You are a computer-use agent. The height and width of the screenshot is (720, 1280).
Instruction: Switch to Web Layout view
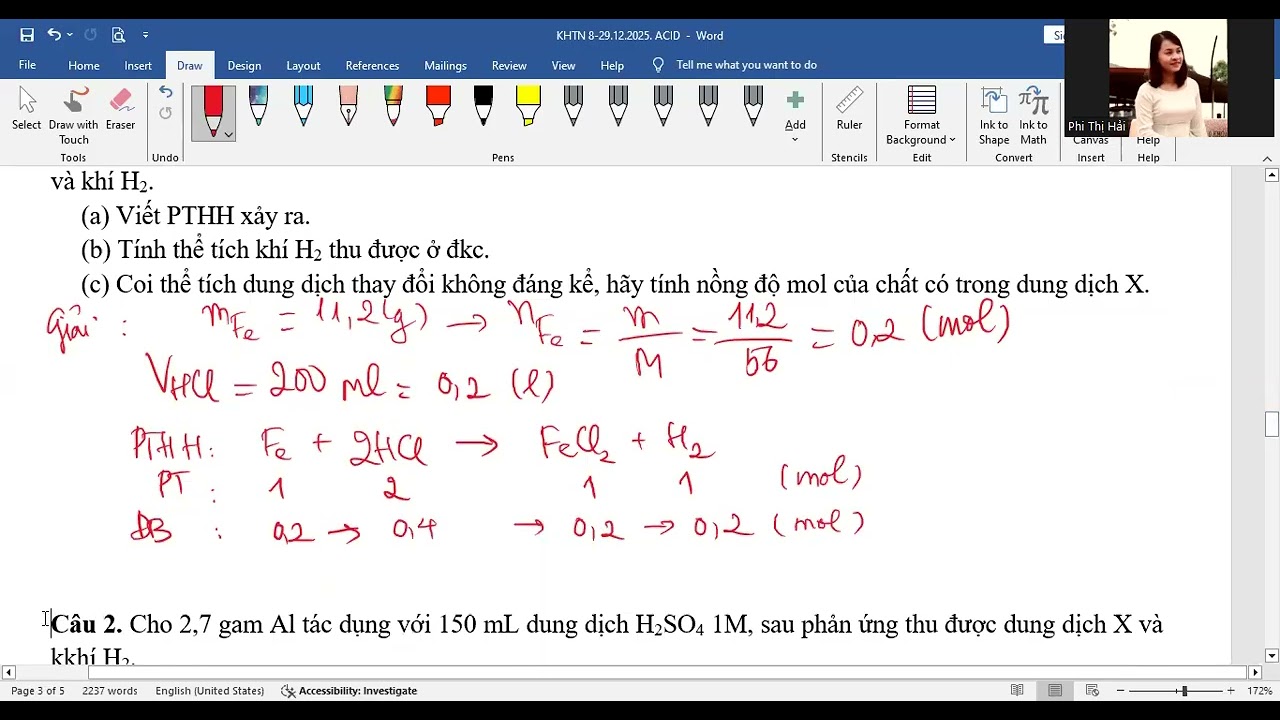pyautogui.click(x=1092, y=691)
